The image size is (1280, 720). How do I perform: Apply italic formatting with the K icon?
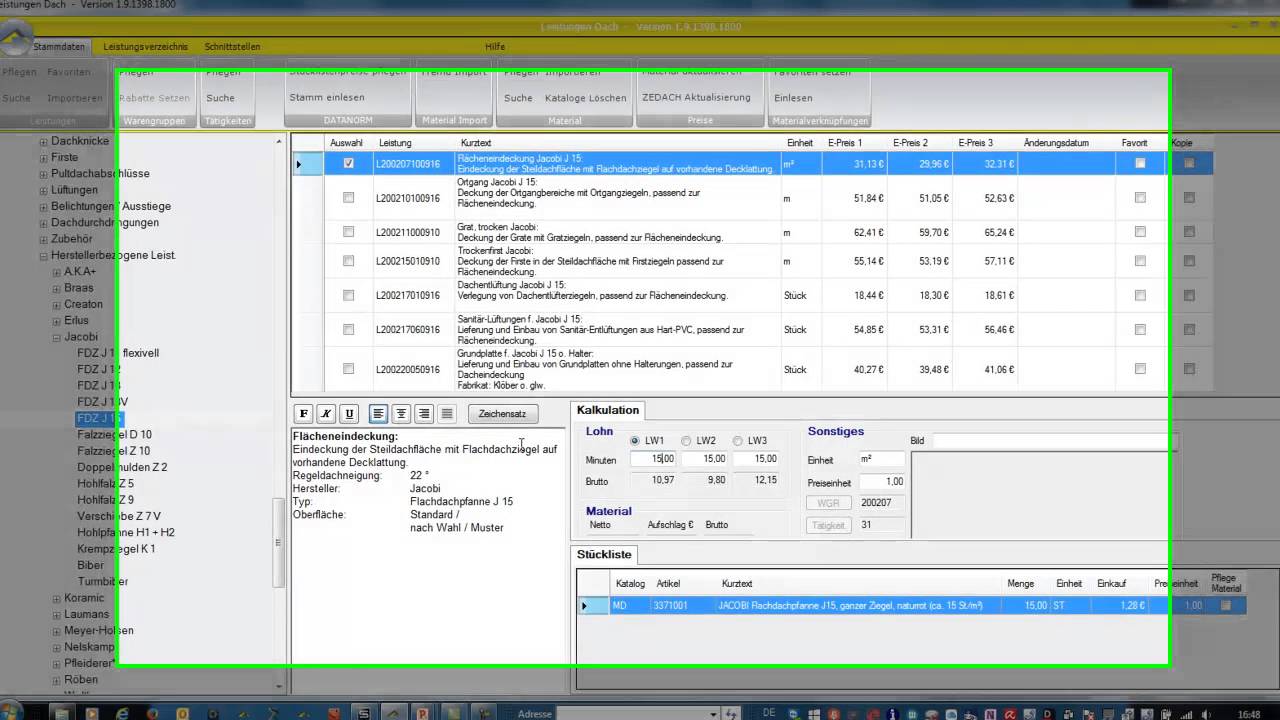[x=326, y=414]
